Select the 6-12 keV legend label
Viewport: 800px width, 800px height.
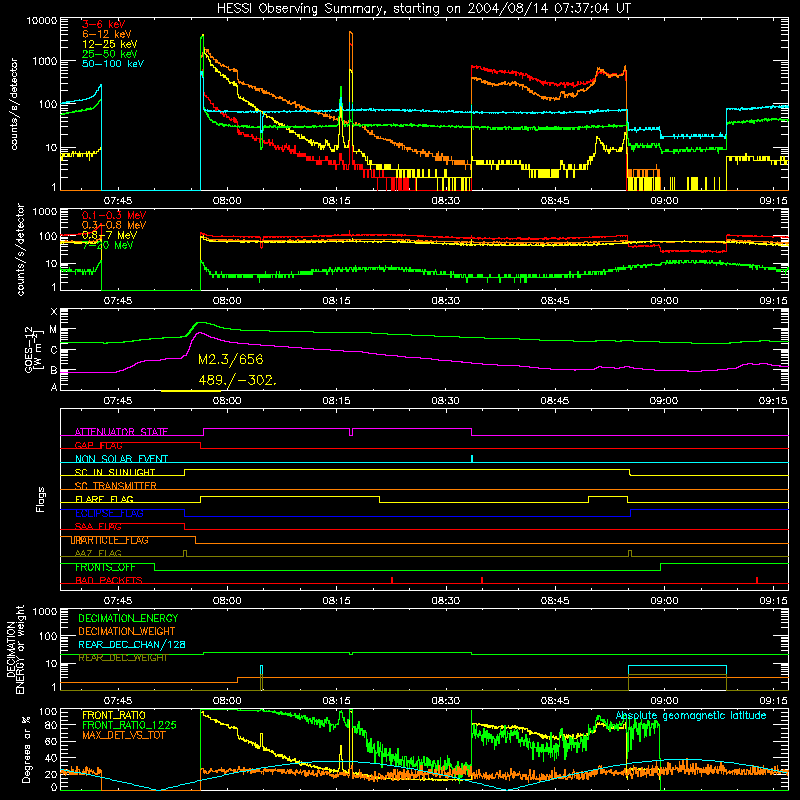pos(107,34)
